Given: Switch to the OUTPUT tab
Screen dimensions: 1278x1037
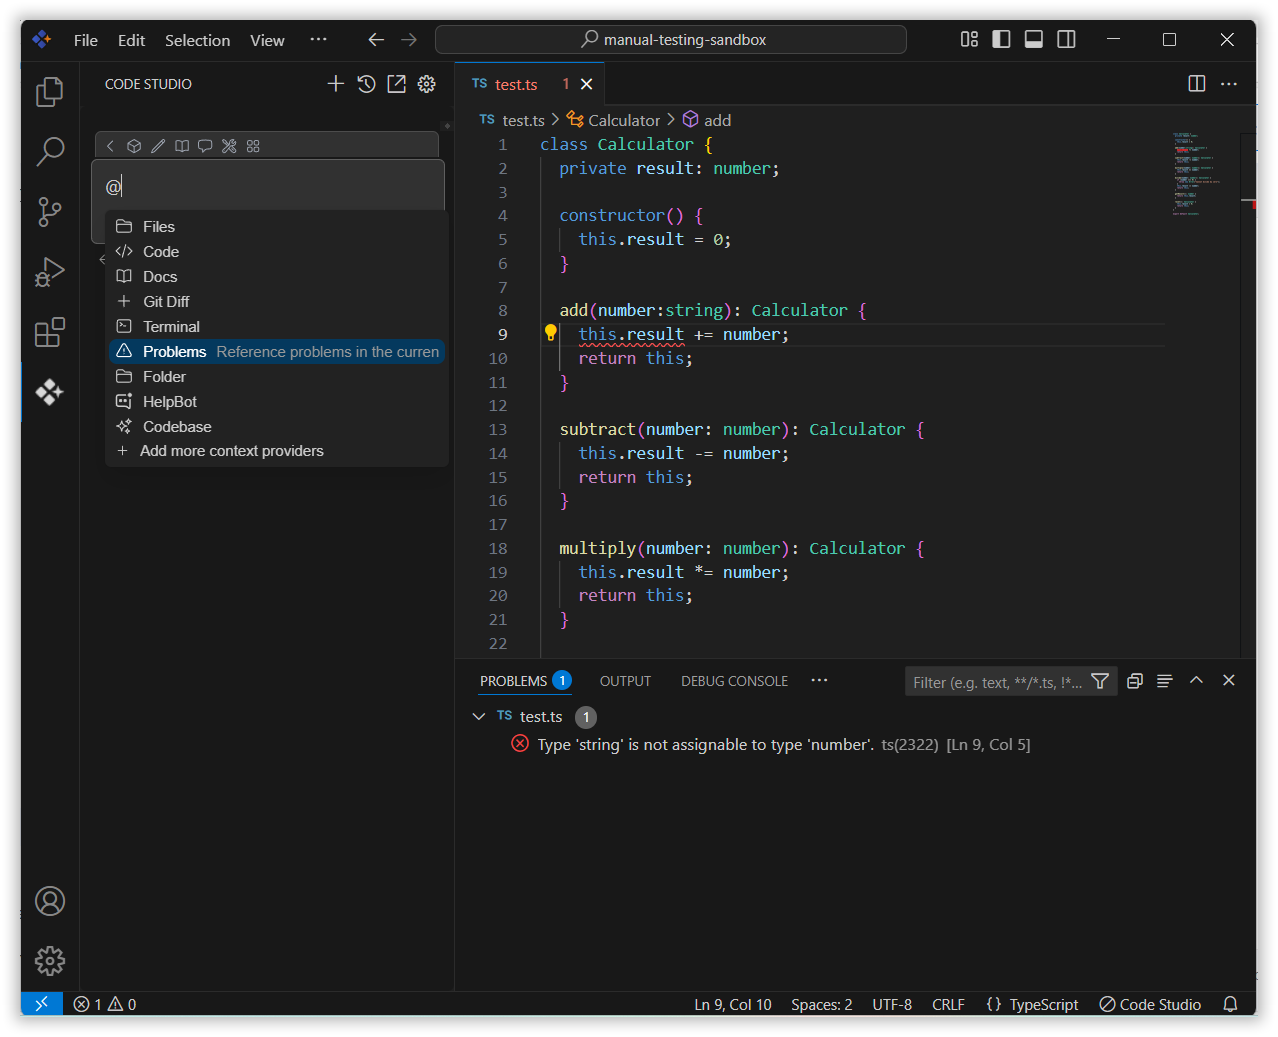Looking at the screenshot, I should tap(625, 680).
